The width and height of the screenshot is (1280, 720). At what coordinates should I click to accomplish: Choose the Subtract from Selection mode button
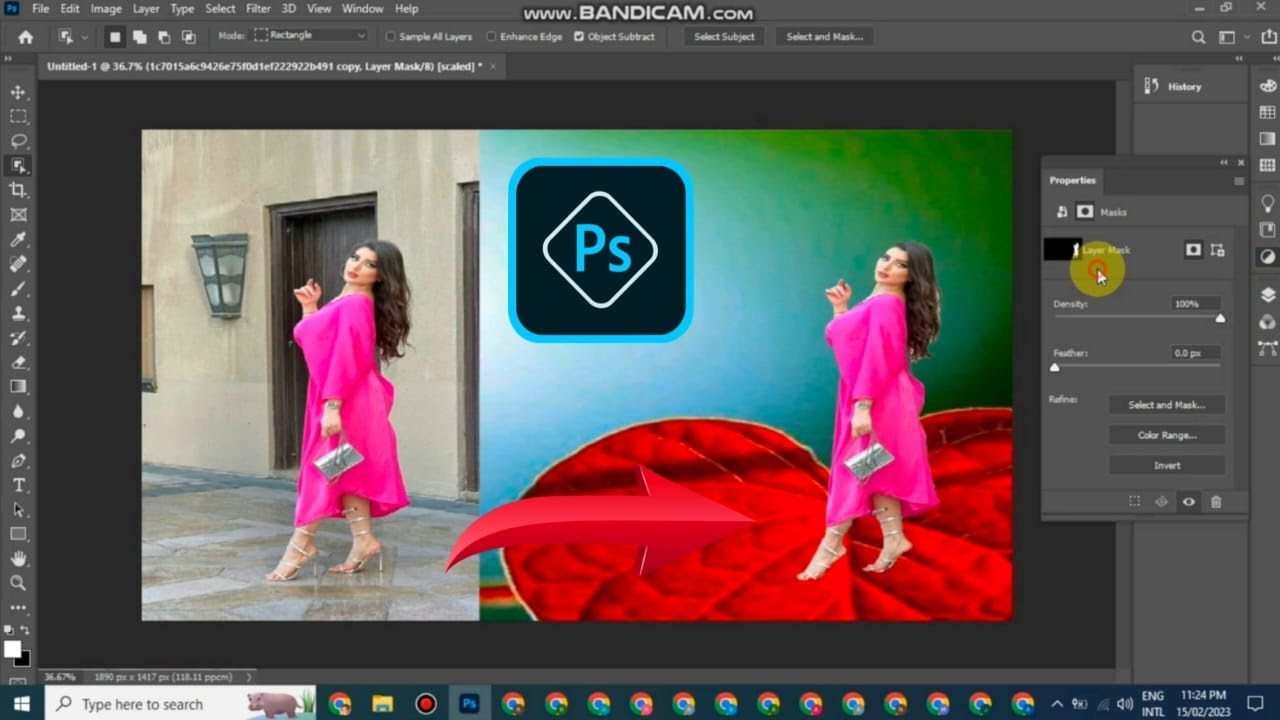[163, 37]
